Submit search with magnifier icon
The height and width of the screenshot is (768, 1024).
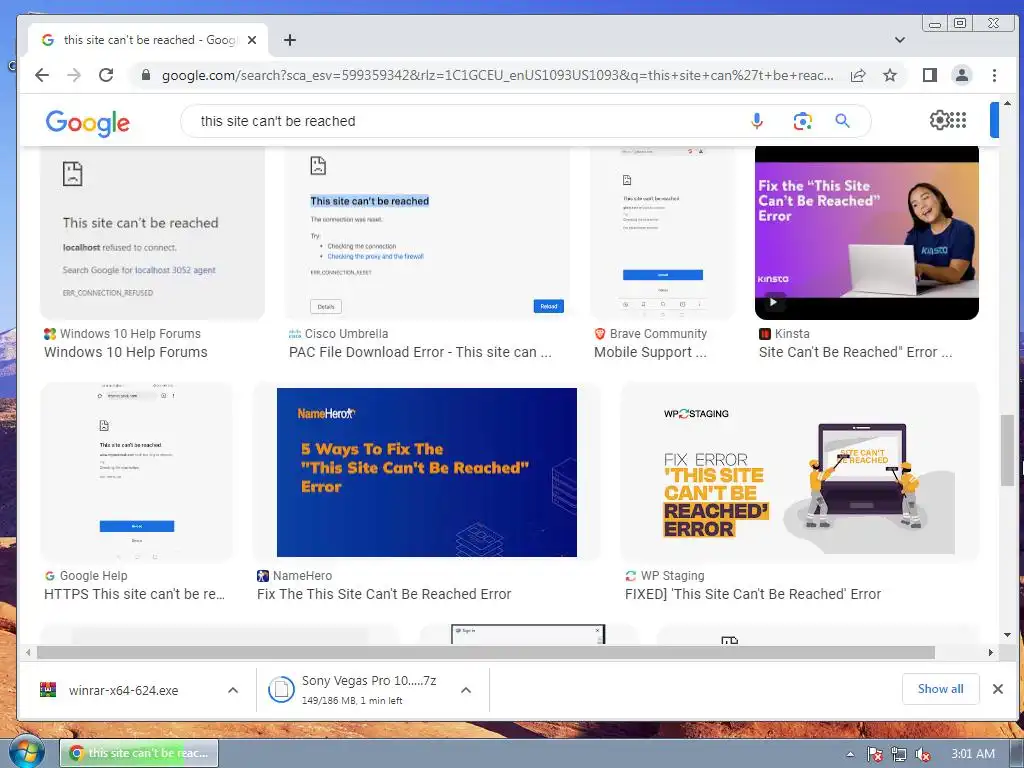[x=842, y=121]
